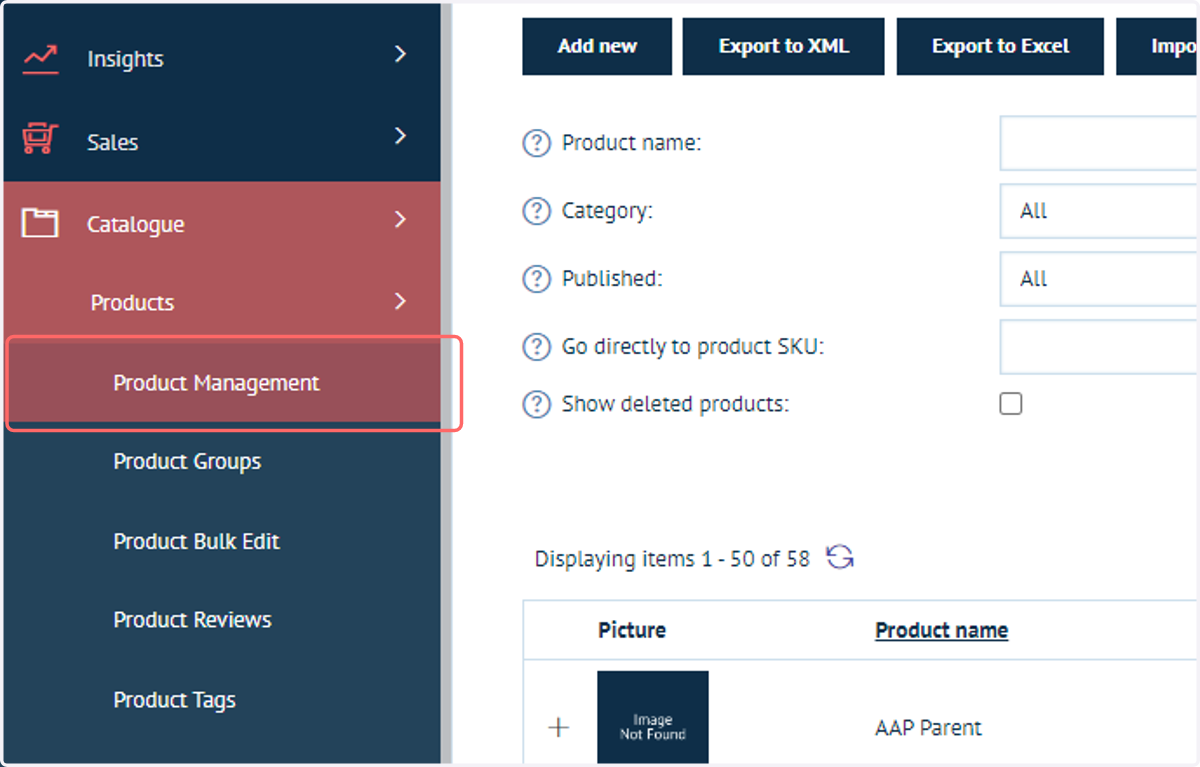Click the Insights chart icon

(x=40, y=58)
